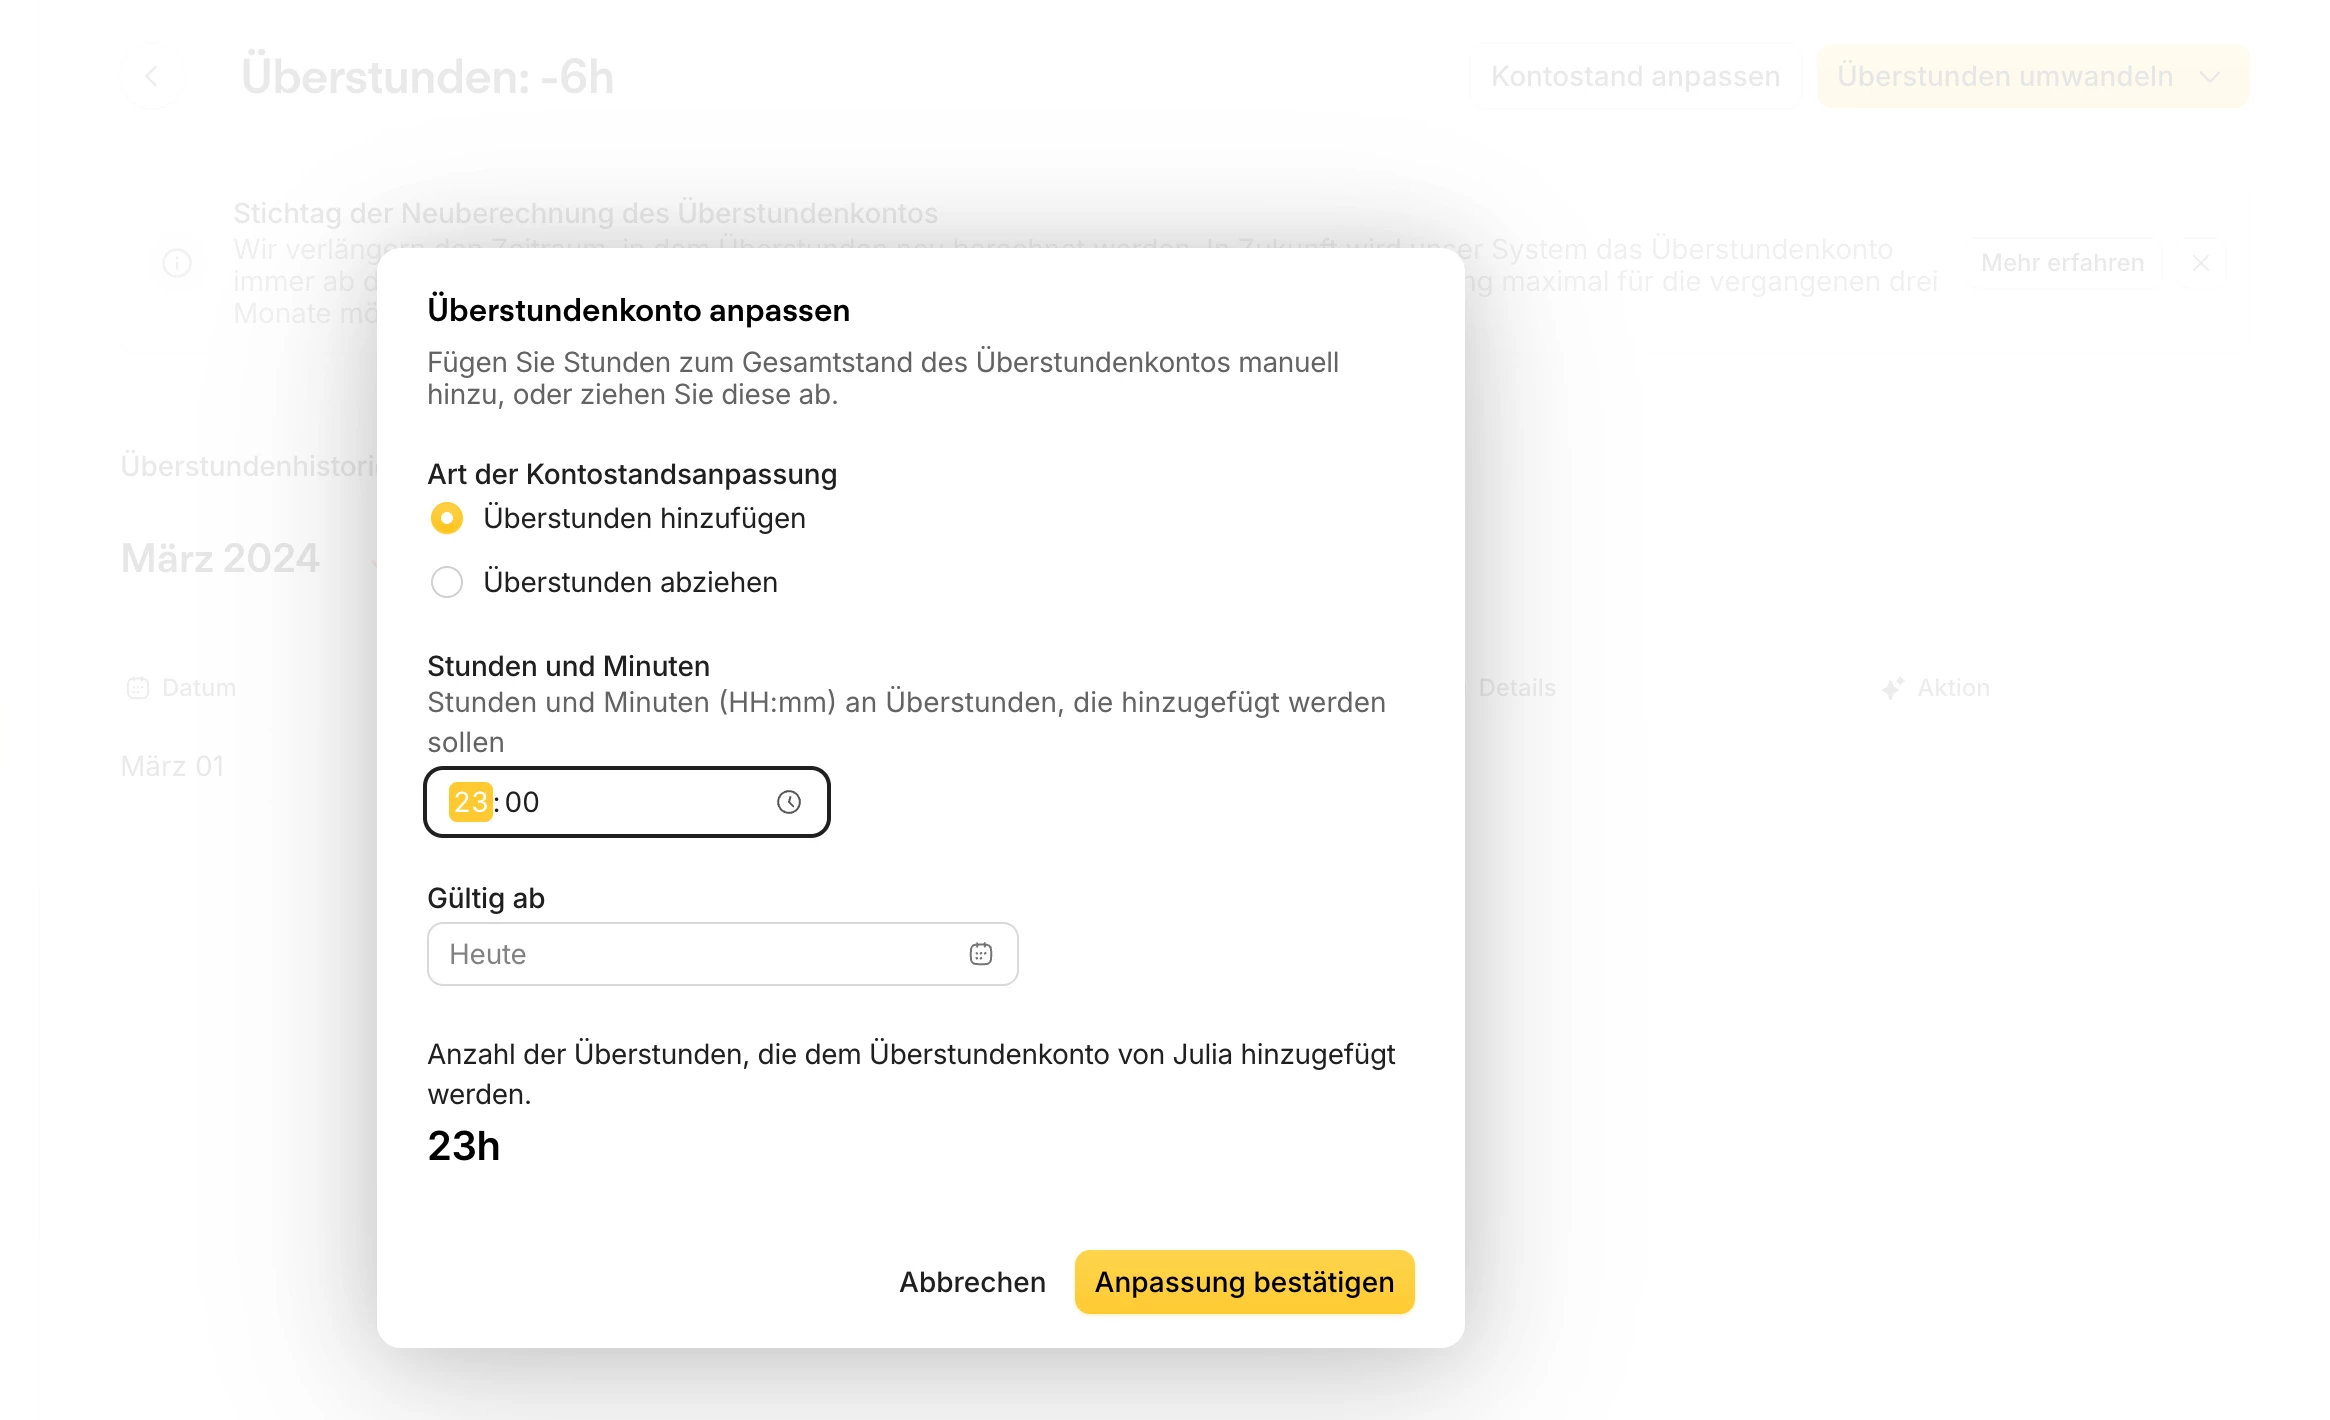This screenshot has height=1420, width=2330.
Task: Click the highlighted hours segment 23
Action: pyautogui.click(x=470, y=802)
